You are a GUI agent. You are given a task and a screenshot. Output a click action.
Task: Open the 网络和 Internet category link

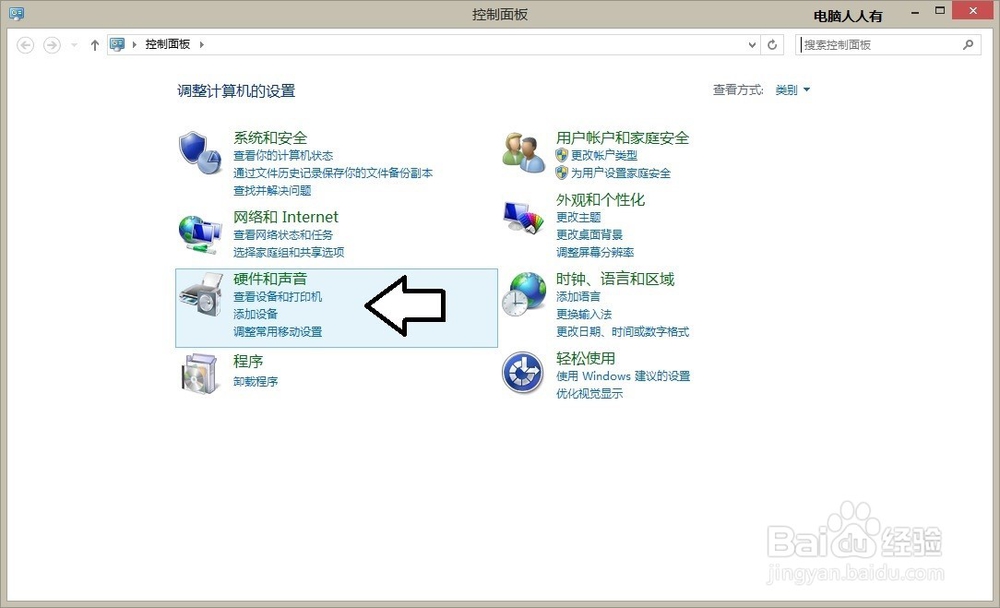click(x=286, y=217)
